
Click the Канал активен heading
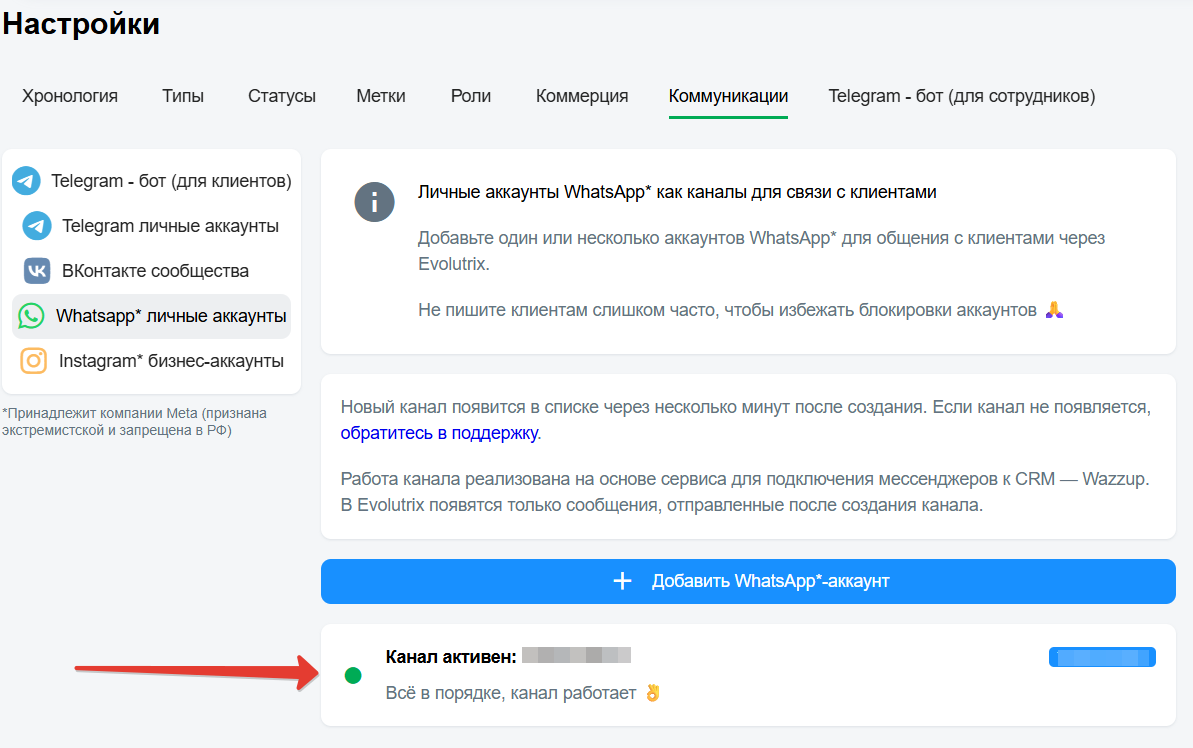451,657
